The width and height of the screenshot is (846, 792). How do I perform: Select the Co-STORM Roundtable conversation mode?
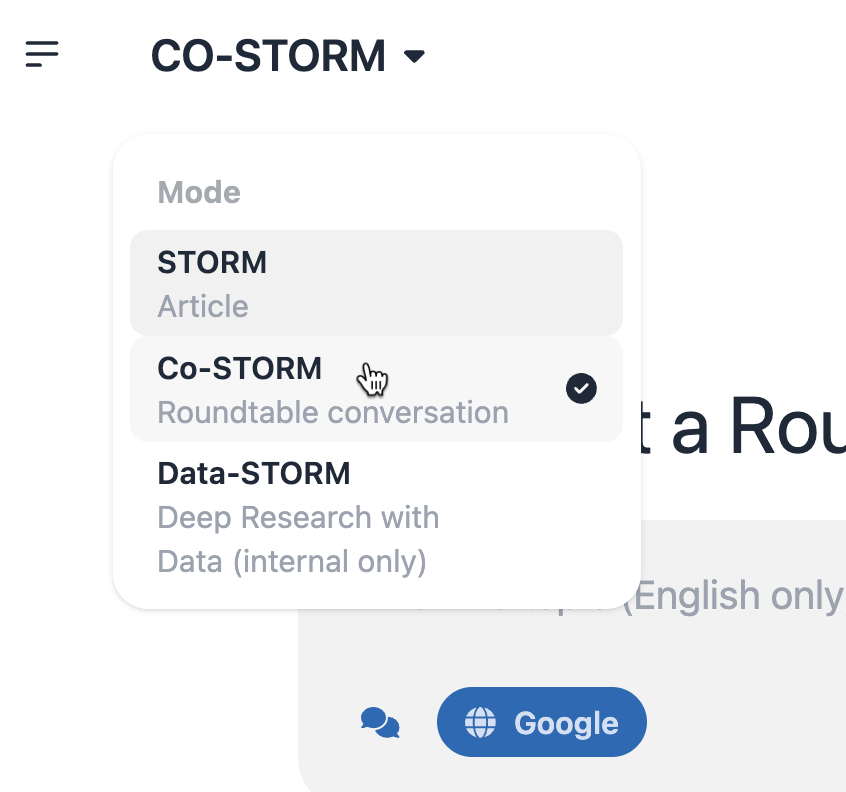pyautogui.click(x=376, y=390)
